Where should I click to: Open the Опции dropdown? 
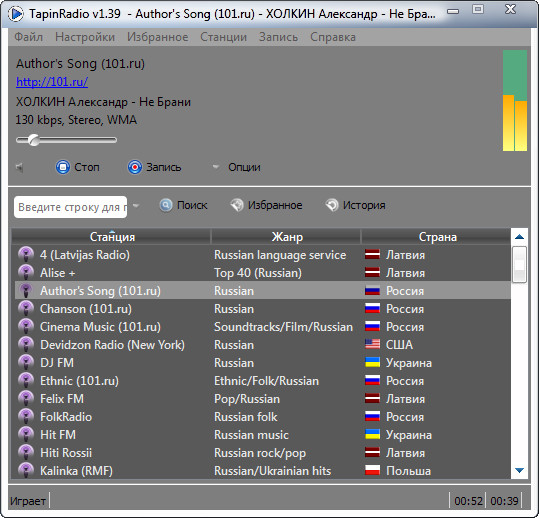coord(236,167)
